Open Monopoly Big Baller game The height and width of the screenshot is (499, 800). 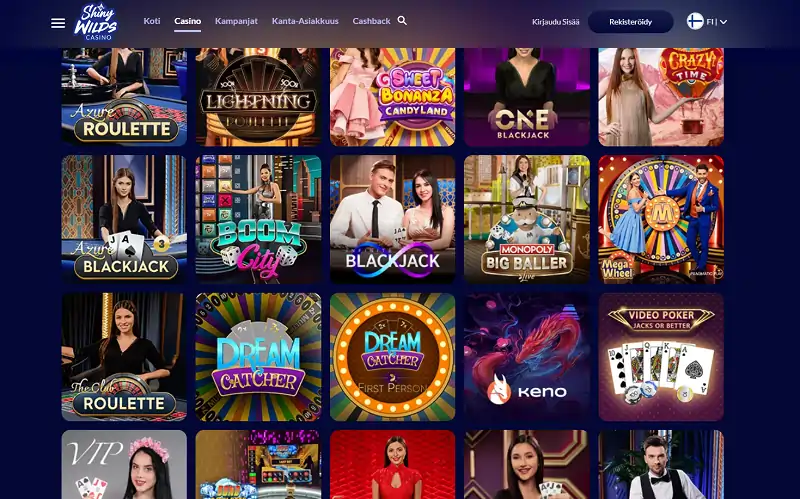[x=527, y=219]
